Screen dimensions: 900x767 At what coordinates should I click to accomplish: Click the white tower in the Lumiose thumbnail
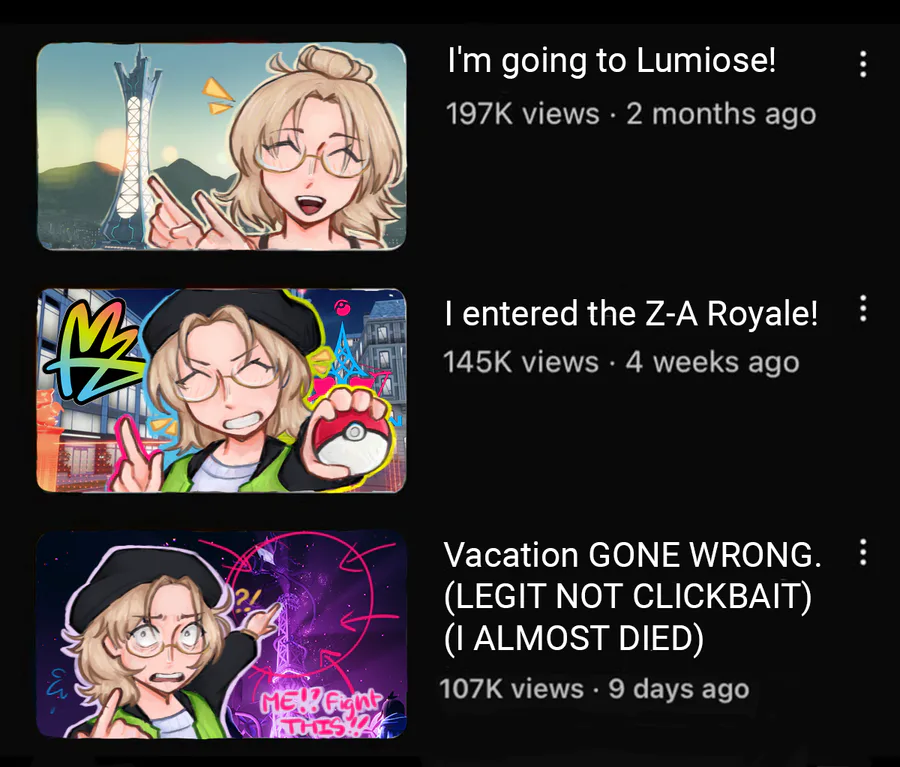point(135,149)
